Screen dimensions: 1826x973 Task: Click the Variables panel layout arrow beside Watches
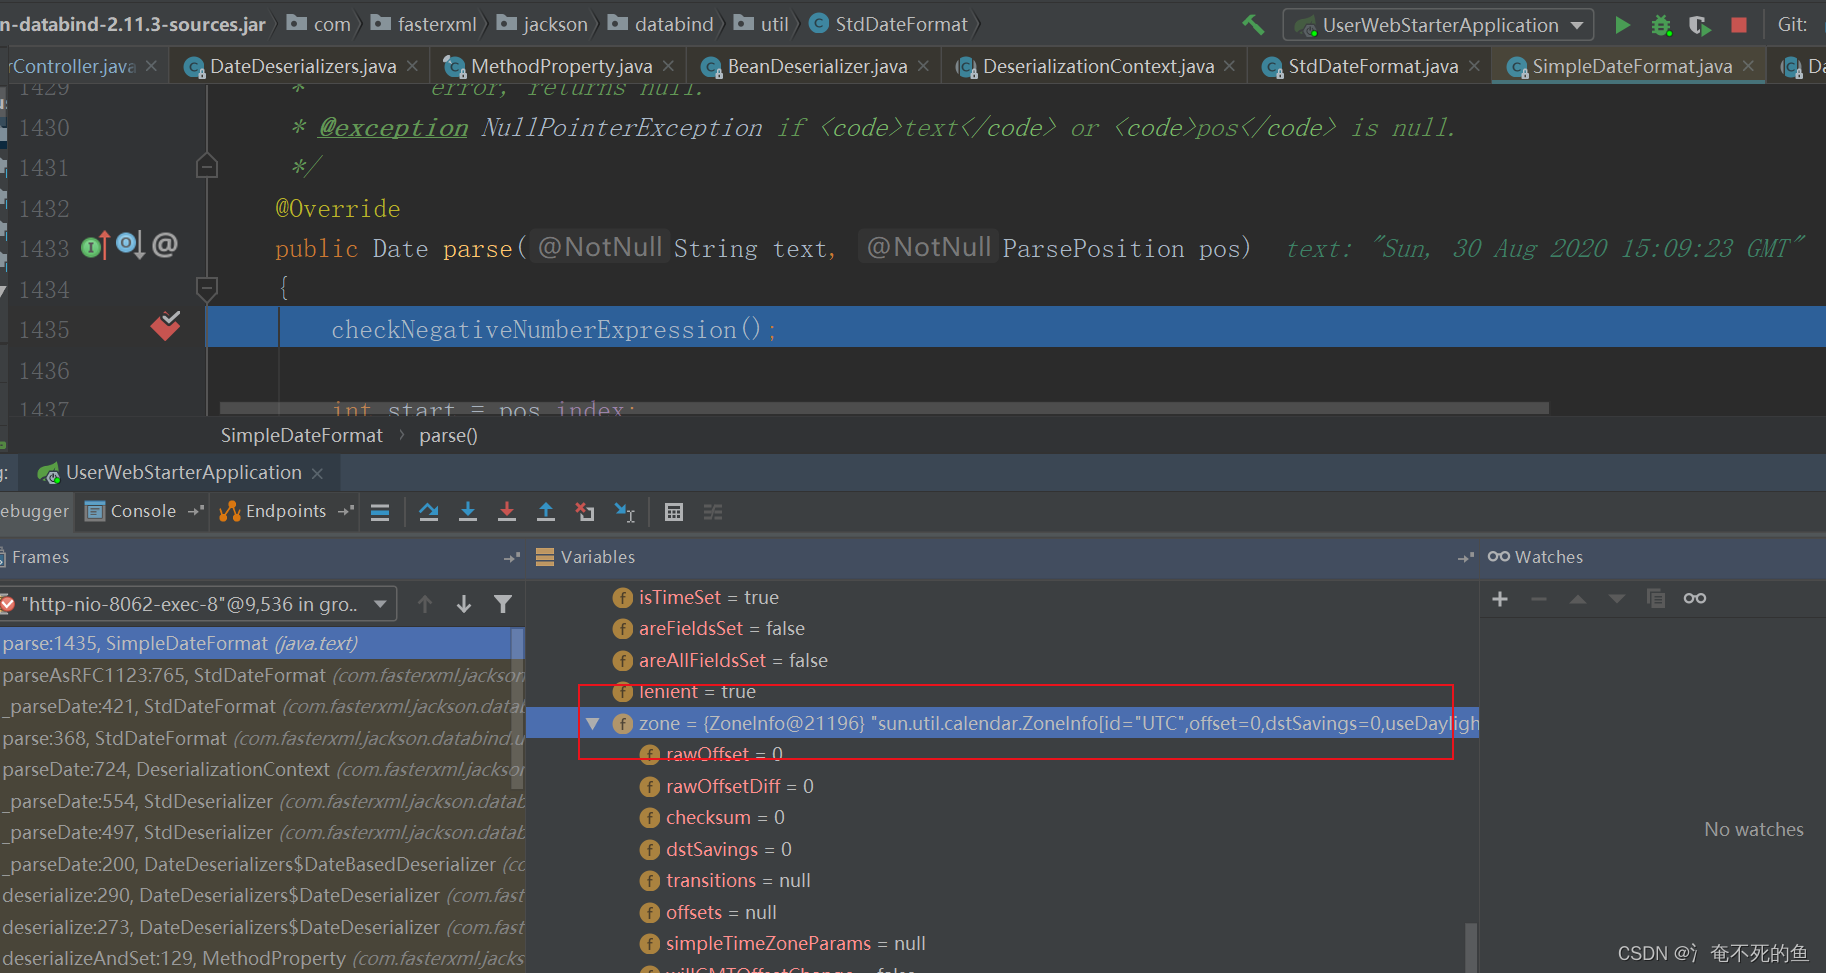tap(1466, 558)
